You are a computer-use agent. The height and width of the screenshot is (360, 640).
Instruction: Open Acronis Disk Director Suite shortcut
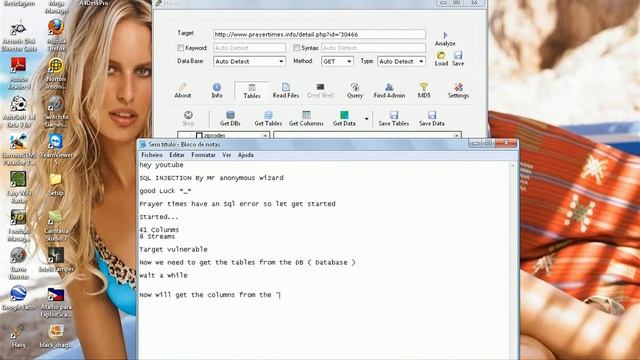(x=18, y=29)
